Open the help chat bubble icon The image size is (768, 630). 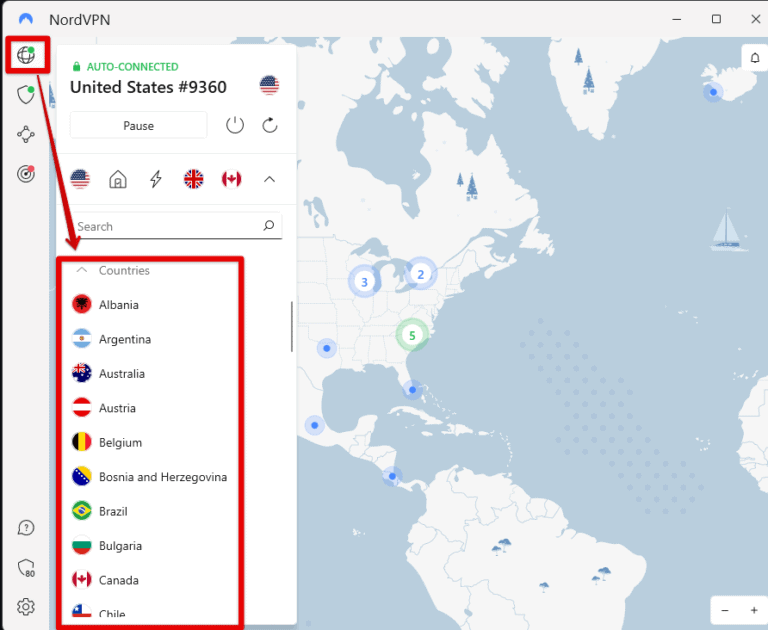point(26,528)
